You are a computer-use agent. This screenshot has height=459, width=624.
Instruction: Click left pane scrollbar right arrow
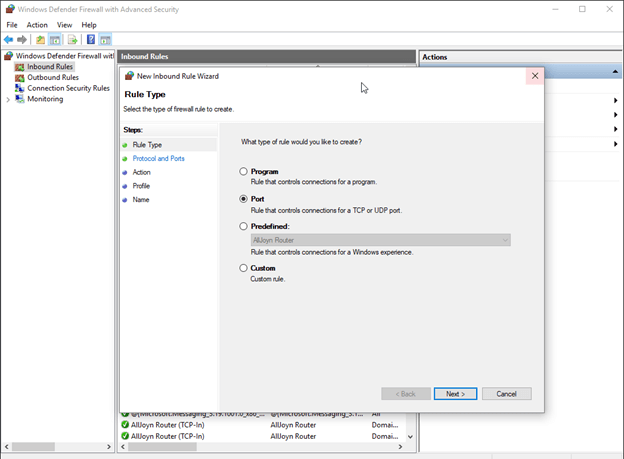[109, 447]
